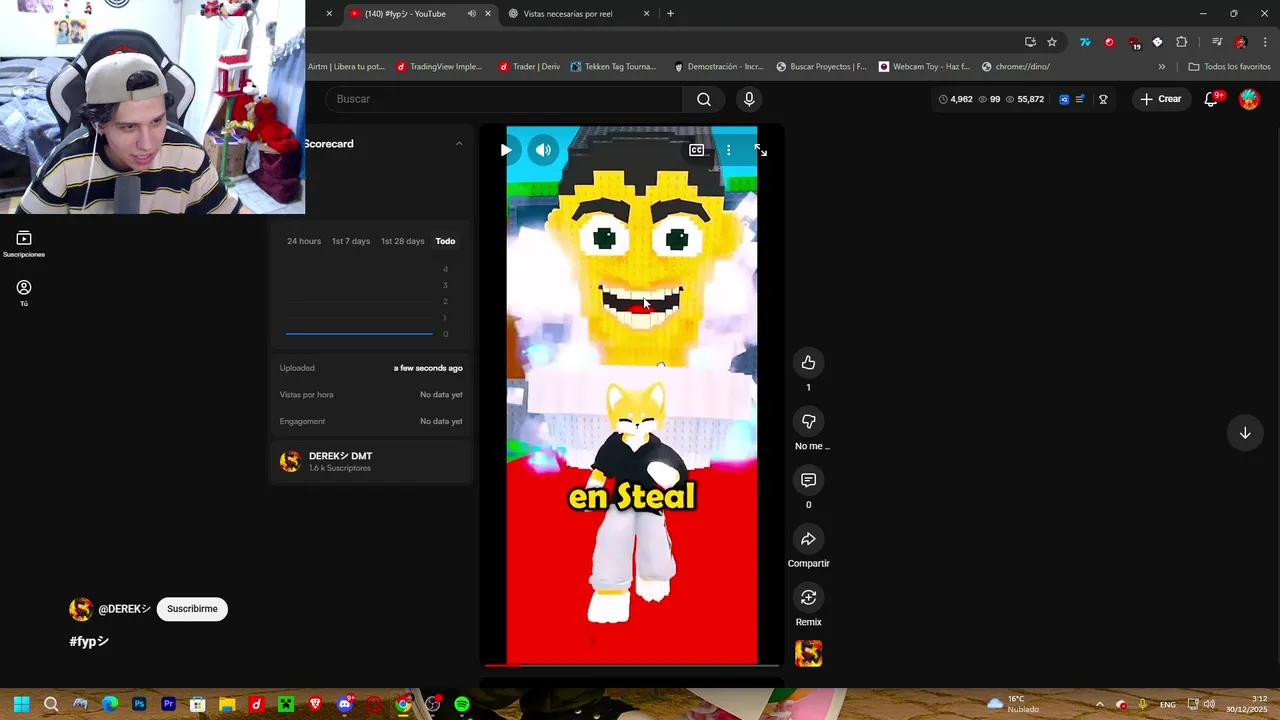
Task: Open the Todos los favoritos folder
Action: click(1229, 67)
